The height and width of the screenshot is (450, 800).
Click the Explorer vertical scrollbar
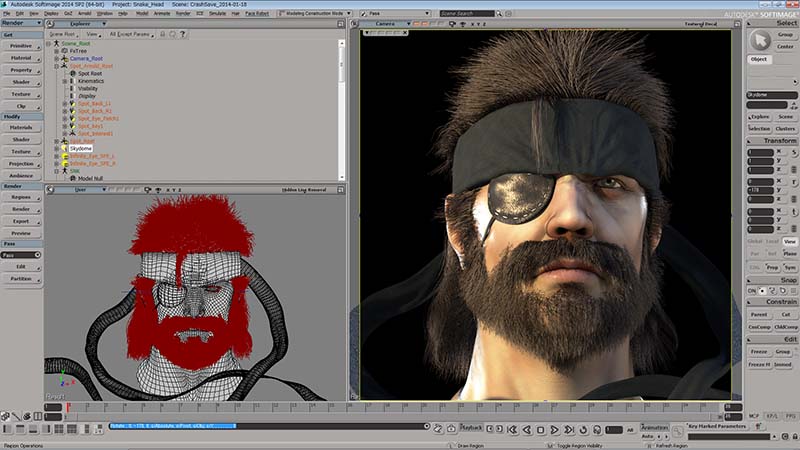point(341,110)
